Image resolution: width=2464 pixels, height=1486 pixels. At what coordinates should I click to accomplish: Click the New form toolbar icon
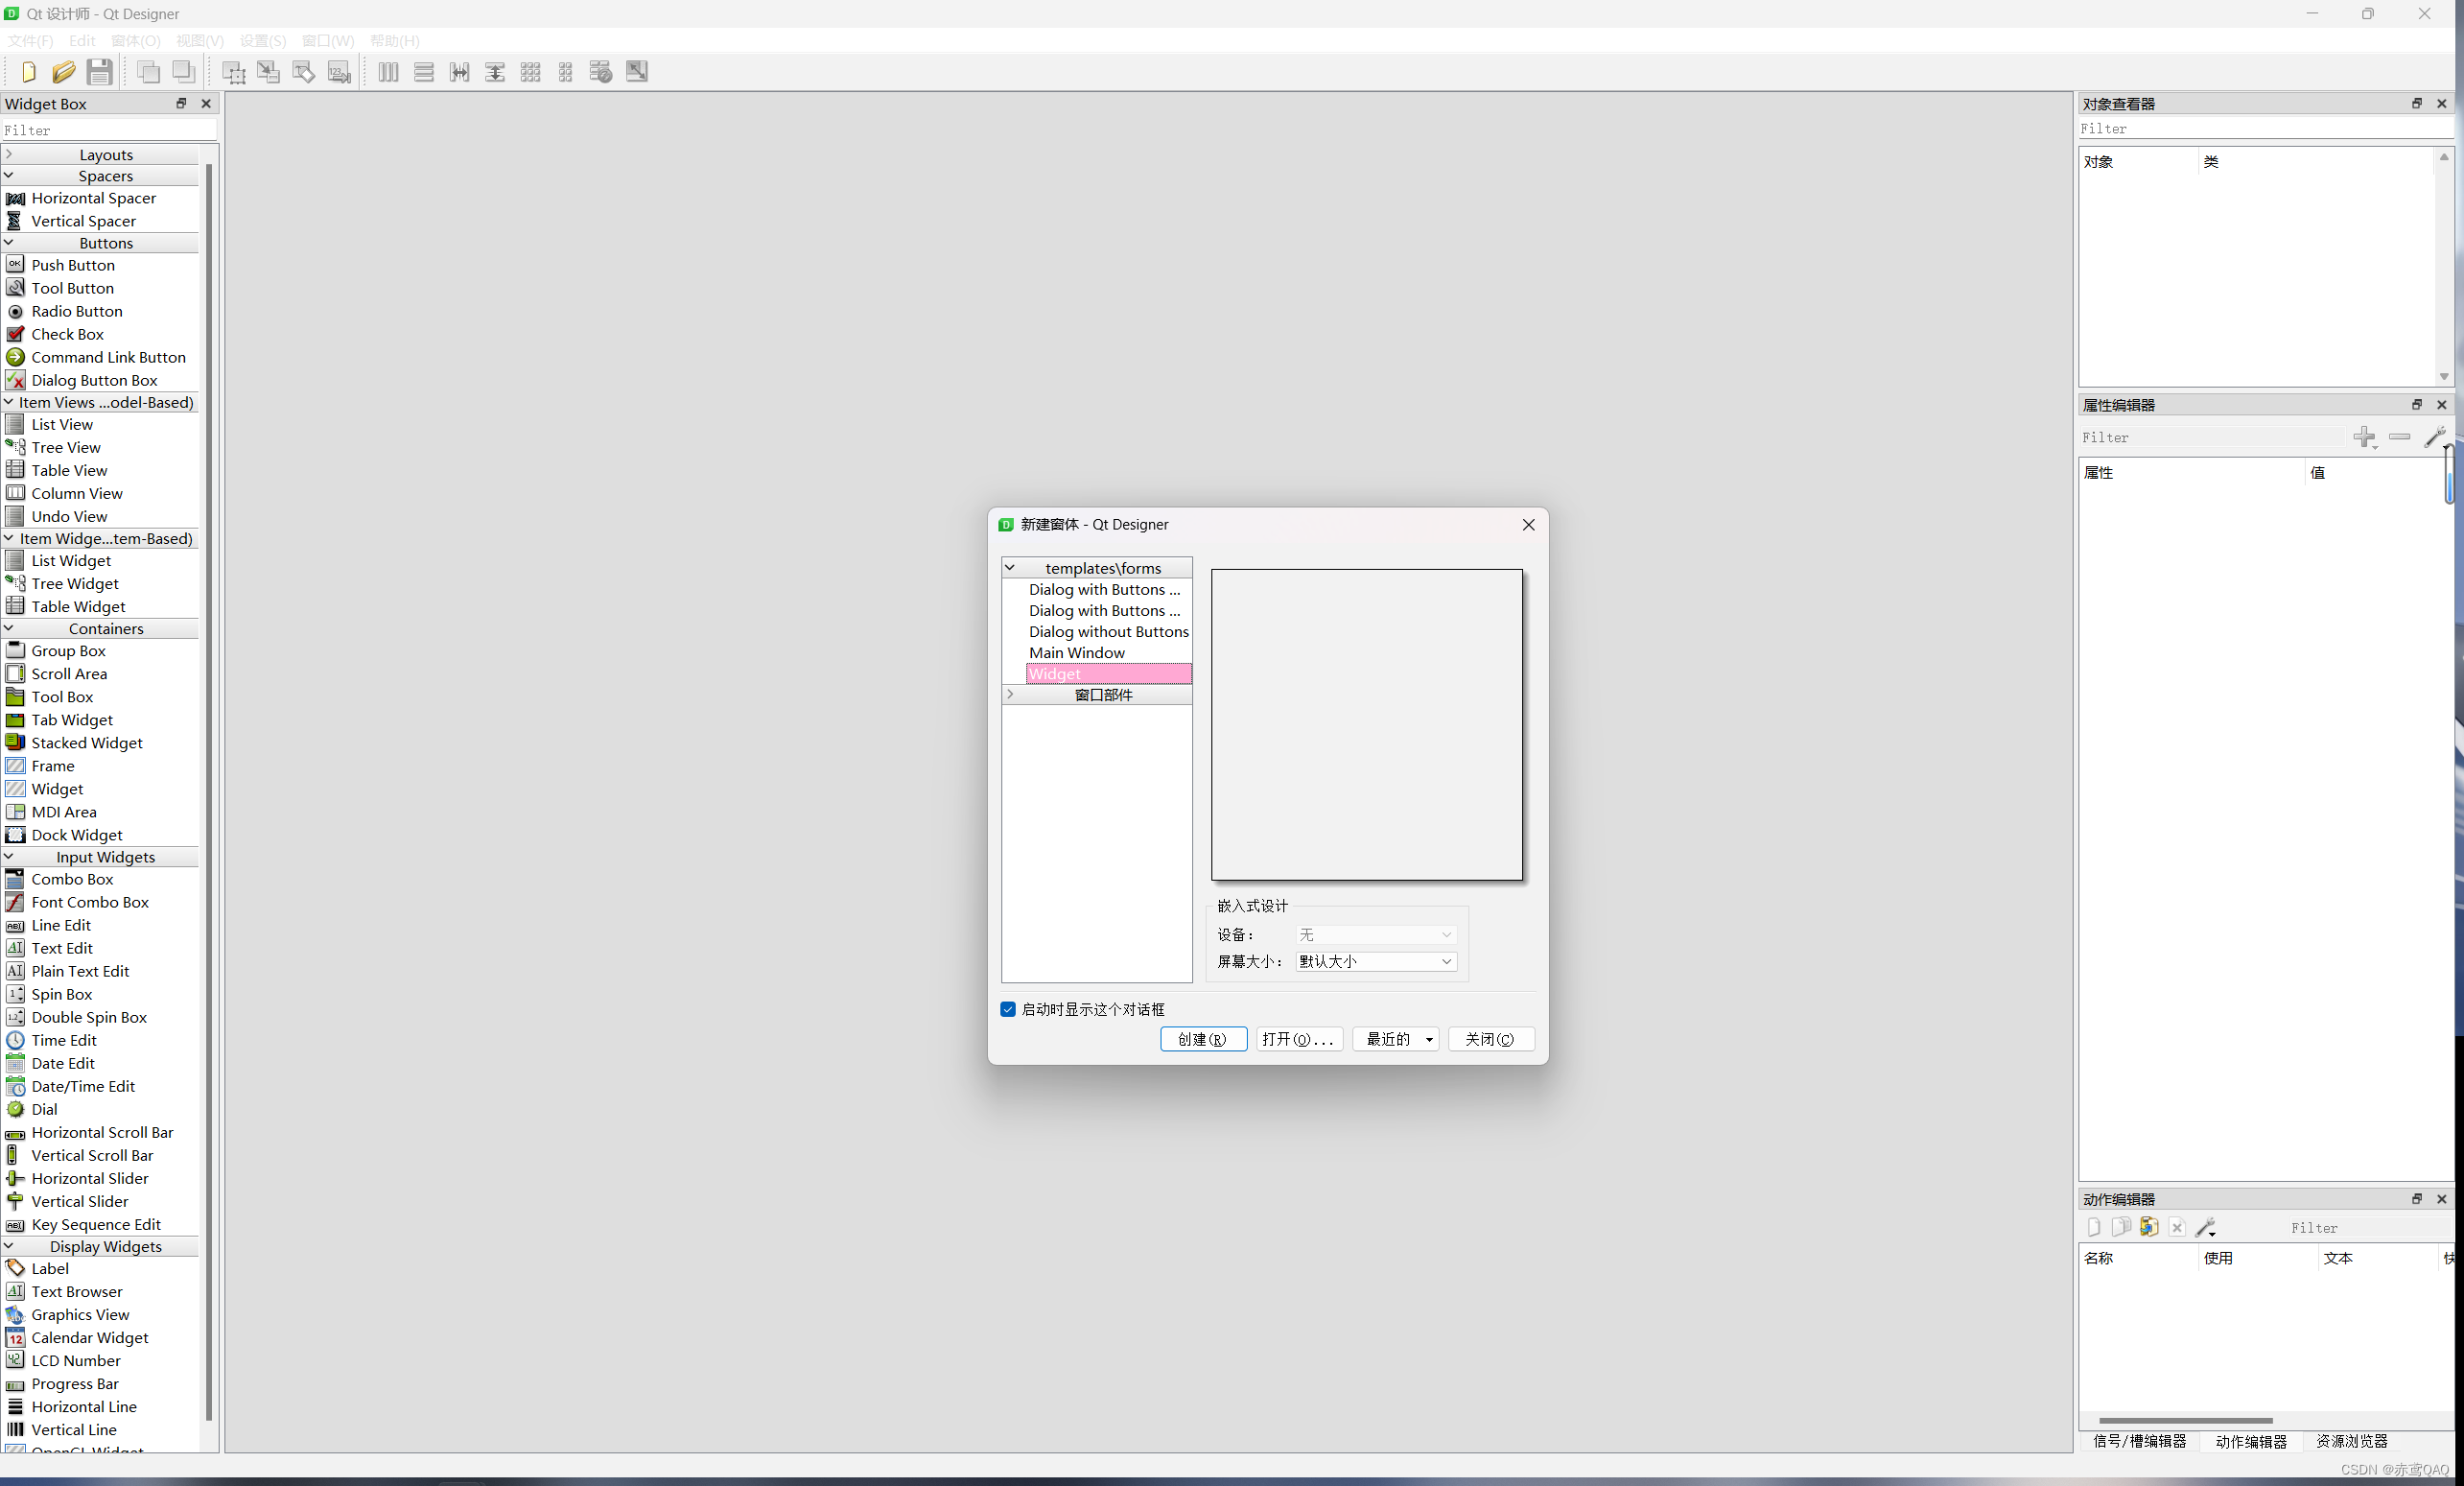28,72
